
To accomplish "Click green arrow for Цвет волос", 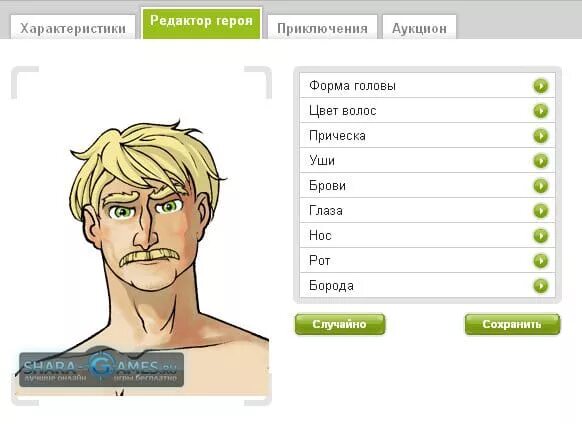I will (540, 111).
